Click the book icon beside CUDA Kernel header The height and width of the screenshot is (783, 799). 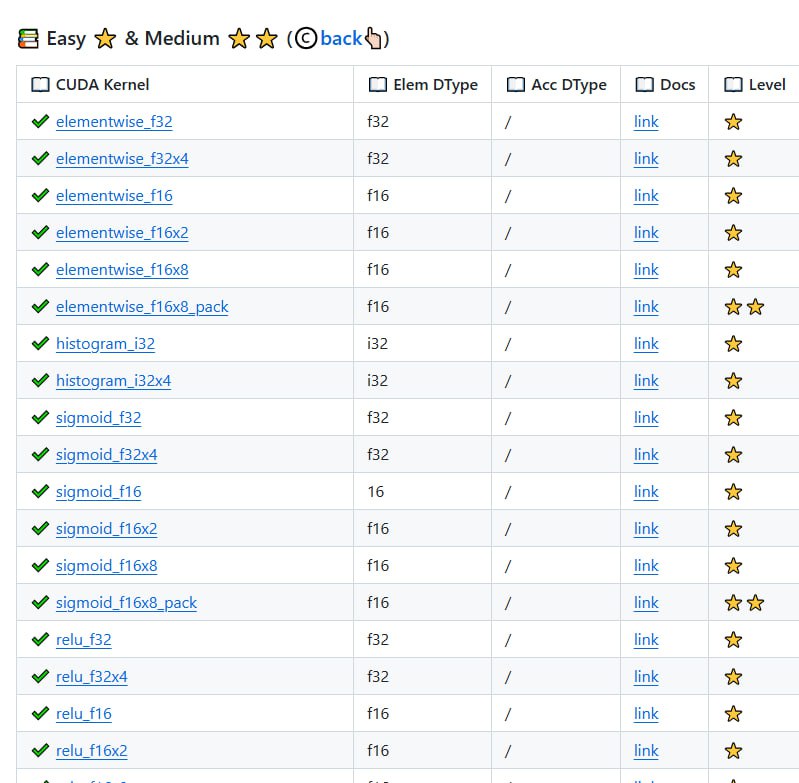[40, 85]
